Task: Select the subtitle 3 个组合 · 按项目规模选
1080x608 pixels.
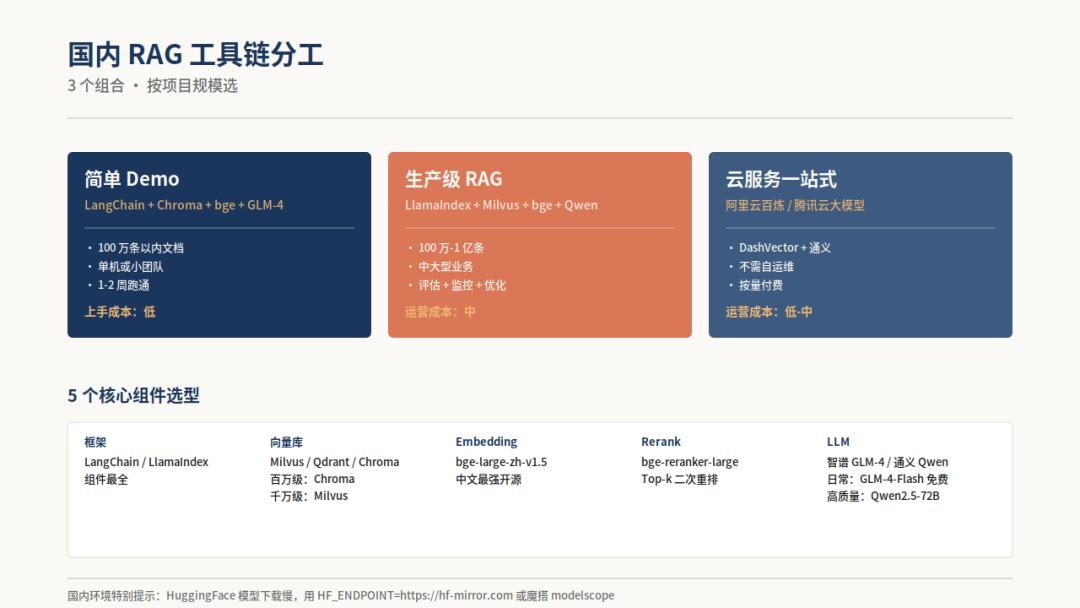Action: 152,85
